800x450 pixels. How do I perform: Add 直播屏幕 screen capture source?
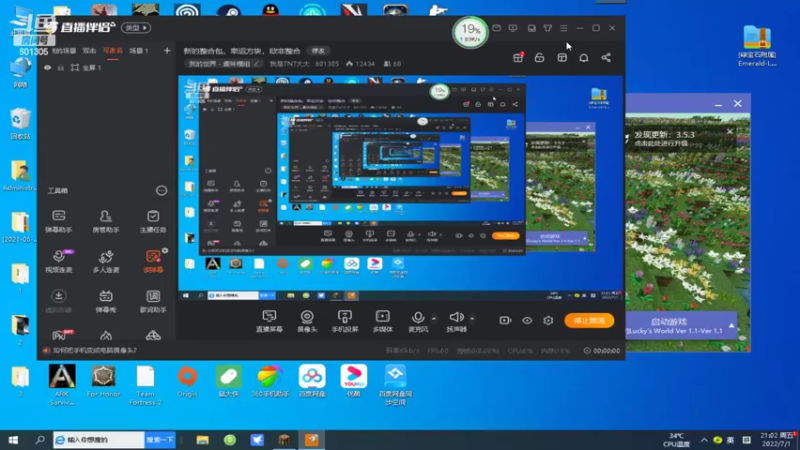269,321
